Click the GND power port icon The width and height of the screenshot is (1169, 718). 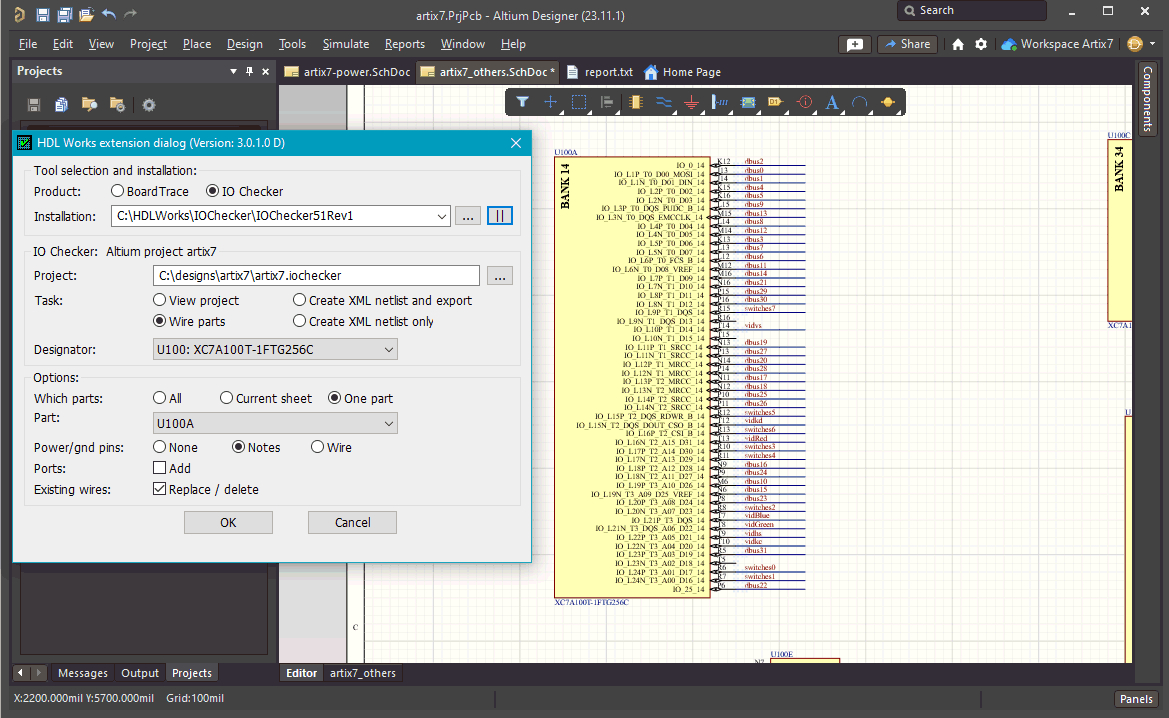tap(691, 102)
